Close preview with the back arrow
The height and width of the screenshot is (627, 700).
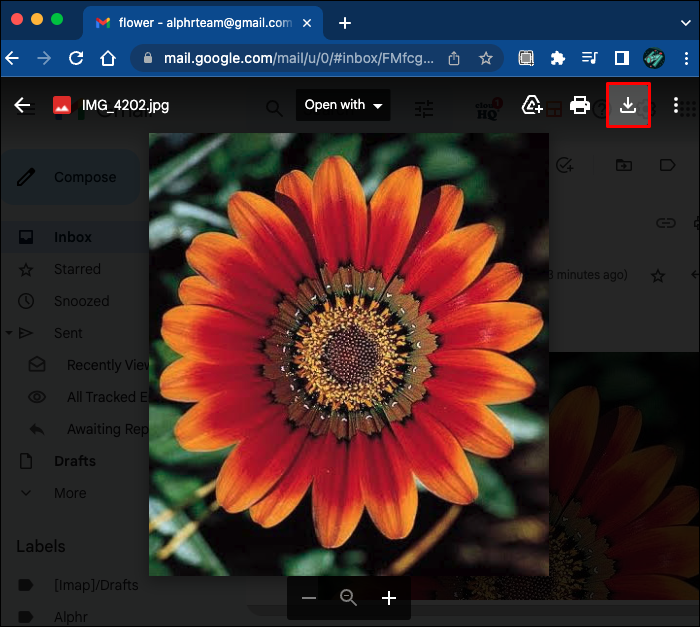pos(22,105)
